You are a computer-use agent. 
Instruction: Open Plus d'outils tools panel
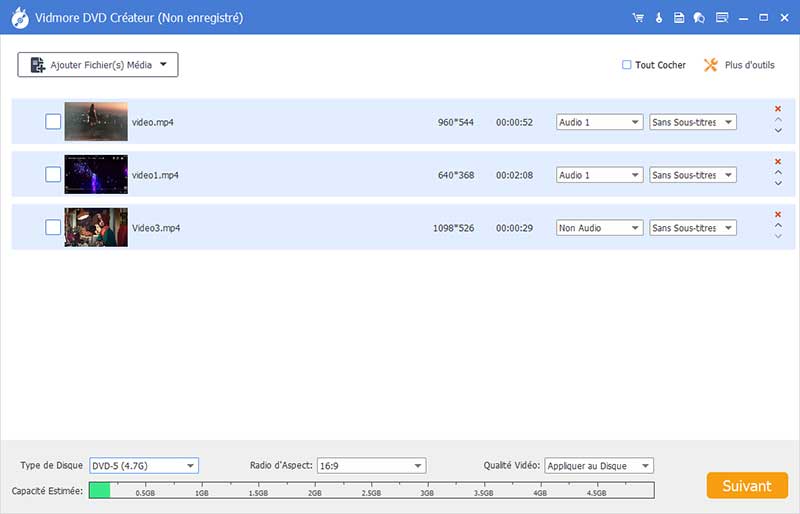tap(738, 65)
